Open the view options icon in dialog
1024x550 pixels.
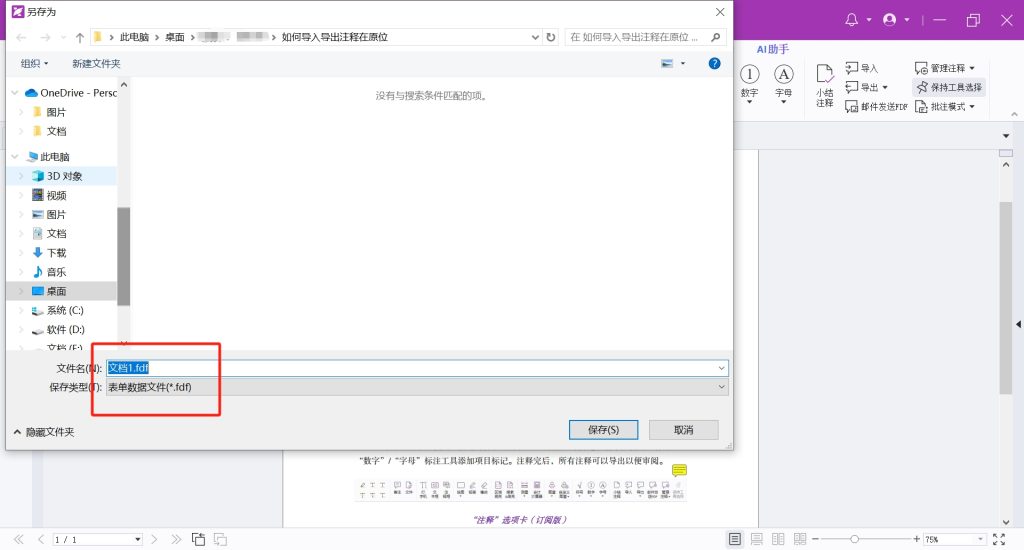[x=667, y=63]
